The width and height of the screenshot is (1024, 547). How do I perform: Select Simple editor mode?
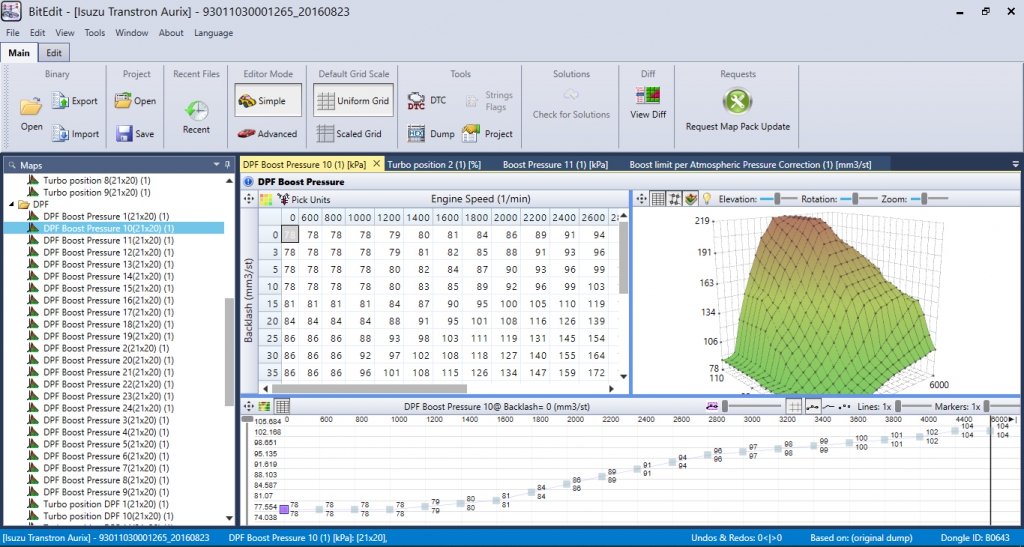(x=268, y=101)
